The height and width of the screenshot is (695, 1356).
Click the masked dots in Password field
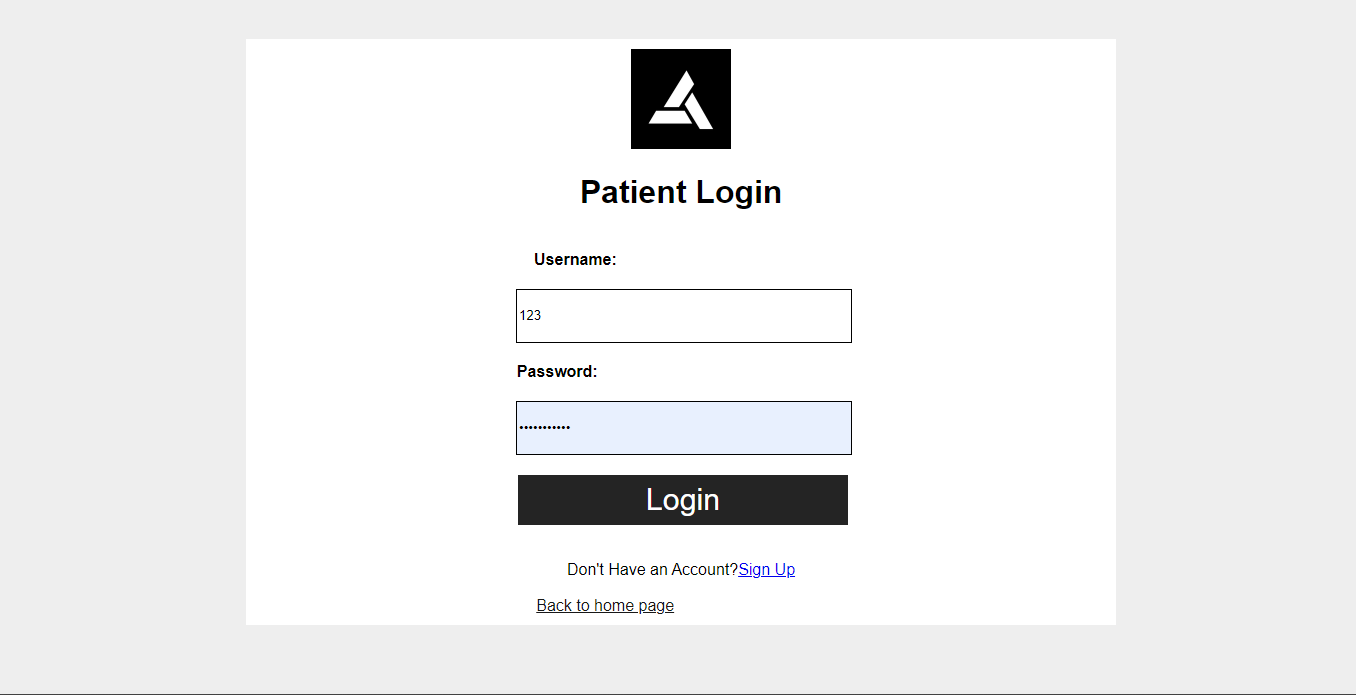tap(545, 428)
